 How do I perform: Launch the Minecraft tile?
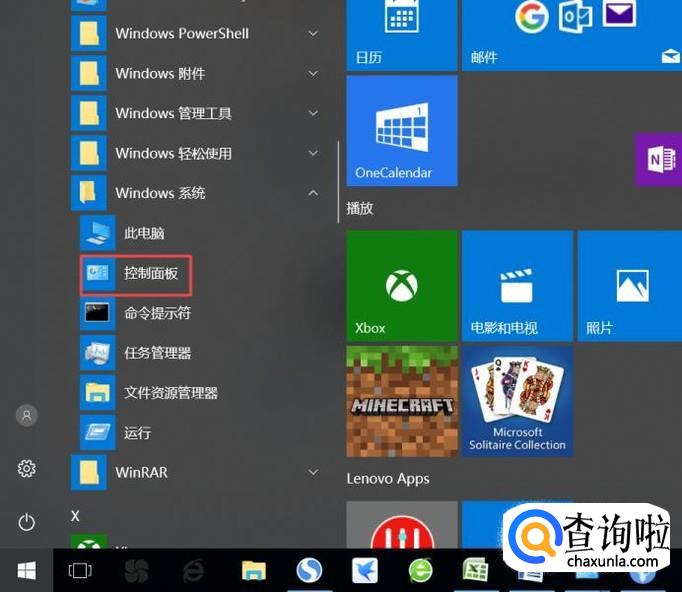coord(402,401)
